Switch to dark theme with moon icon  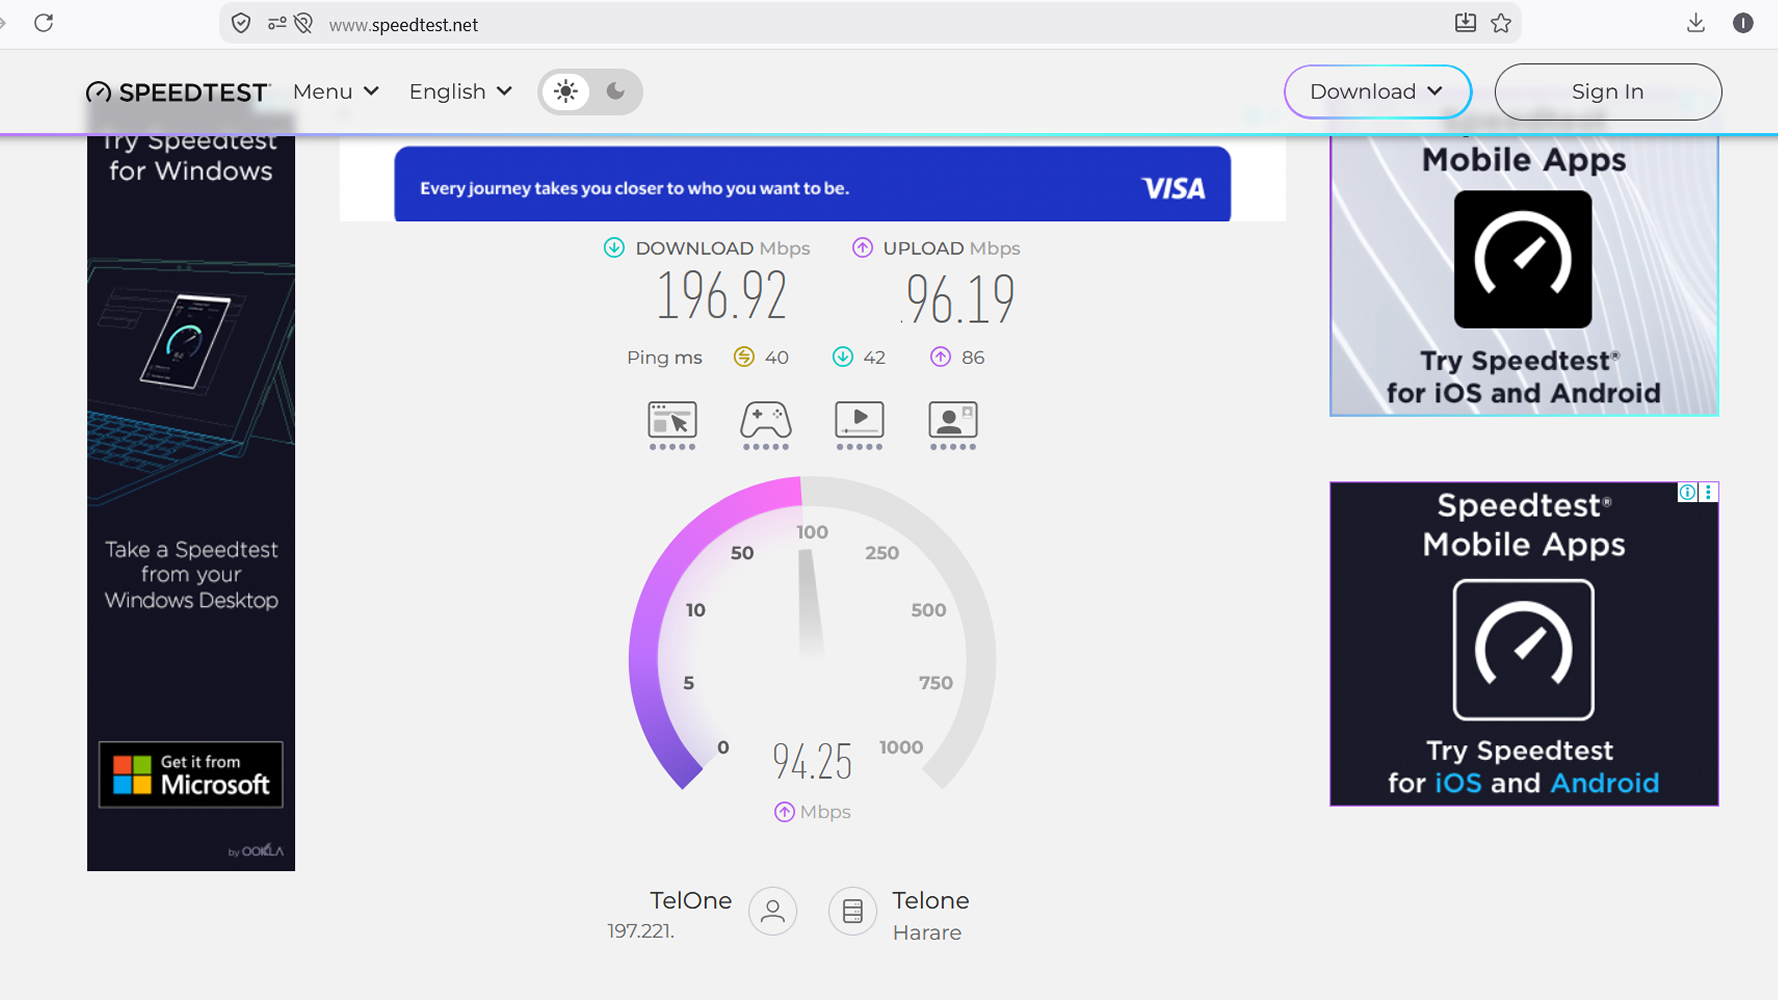(616, 92)
